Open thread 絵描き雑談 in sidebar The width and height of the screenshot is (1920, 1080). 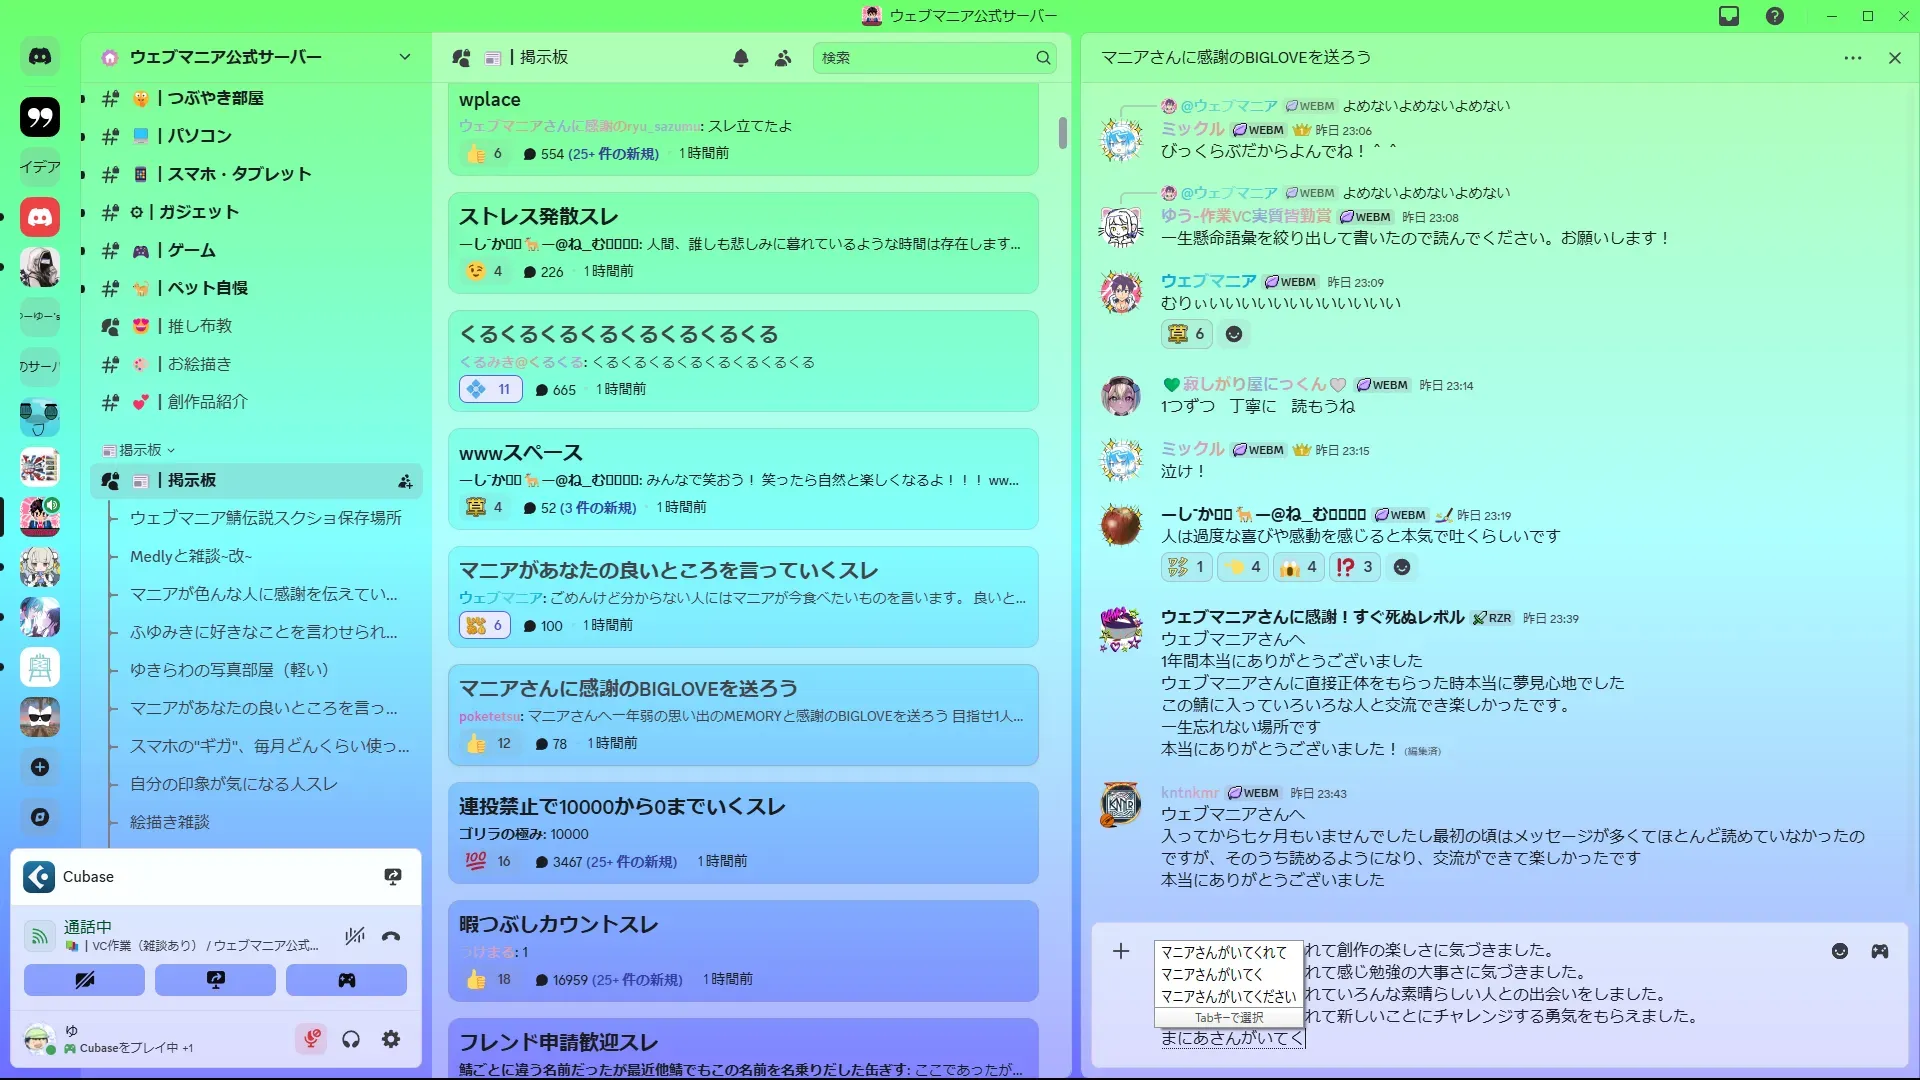[x=170, y=822]
